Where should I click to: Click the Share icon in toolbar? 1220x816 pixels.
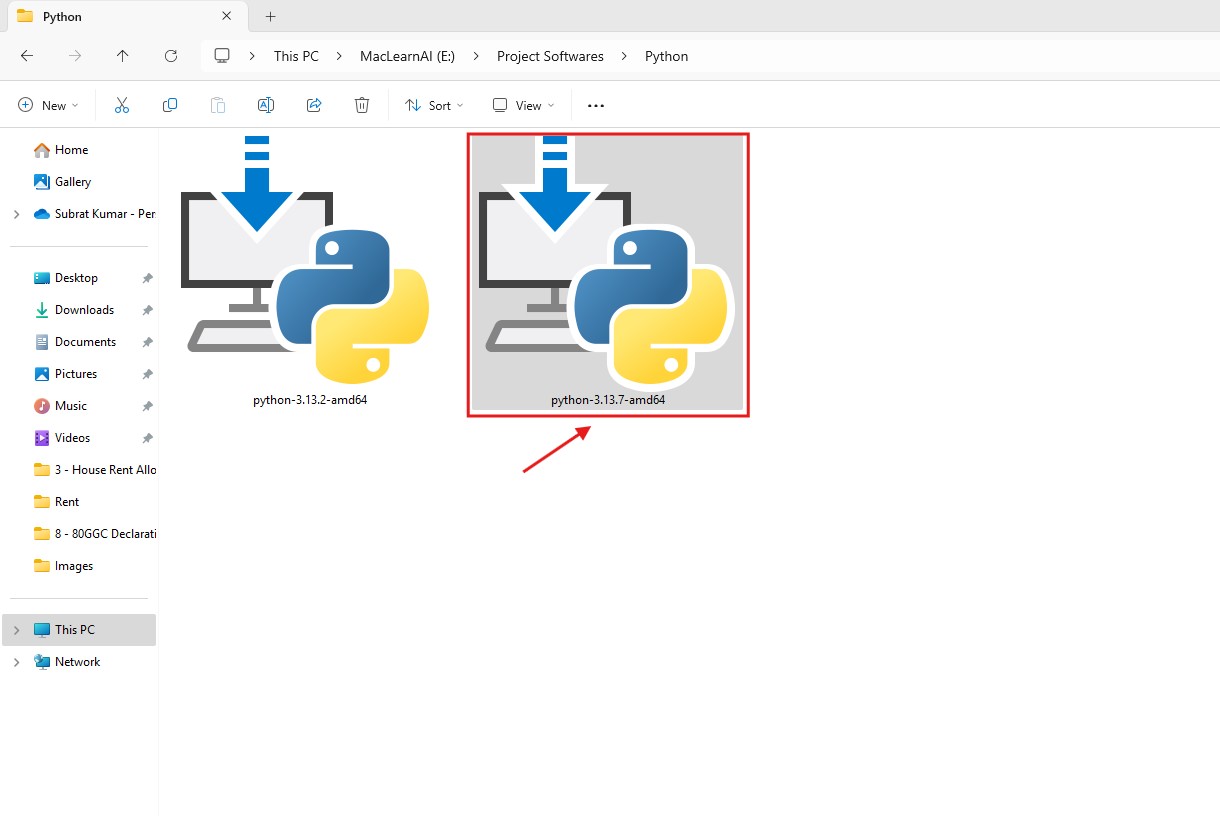click(314, 105)
